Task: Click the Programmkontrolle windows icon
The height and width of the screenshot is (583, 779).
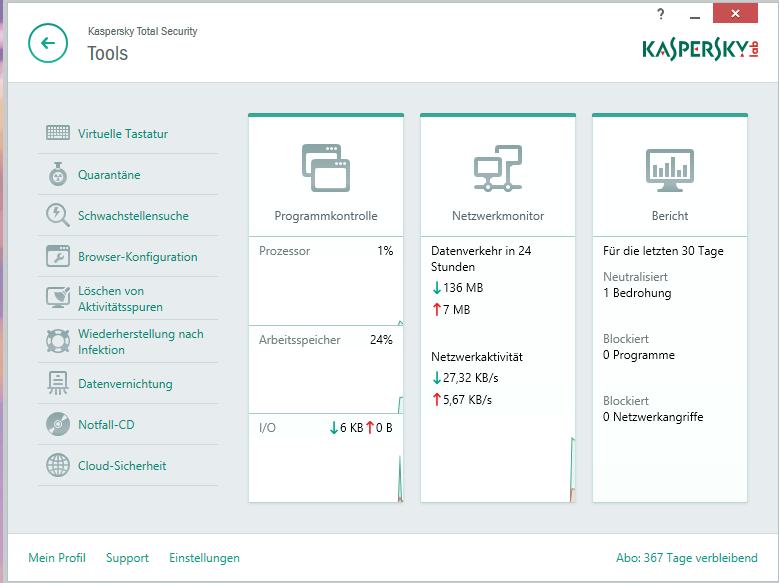Action: [x=326, y=168]
